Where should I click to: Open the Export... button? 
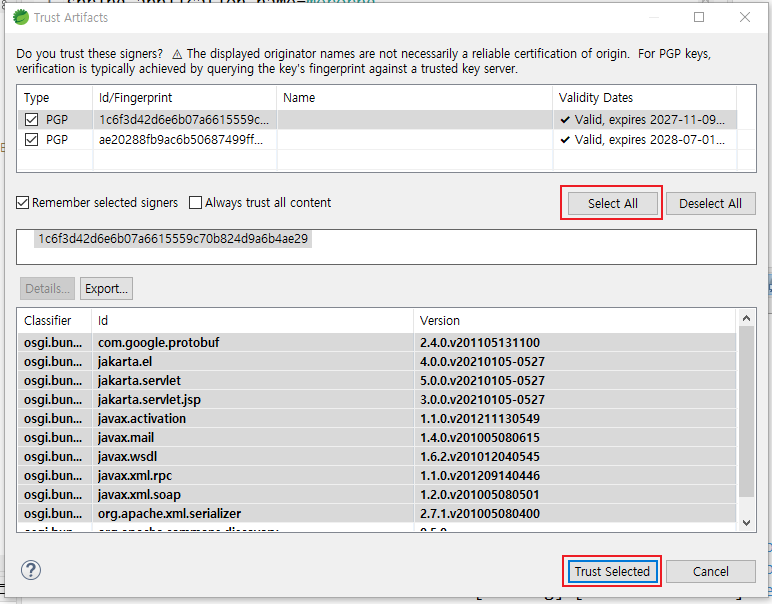106,288
